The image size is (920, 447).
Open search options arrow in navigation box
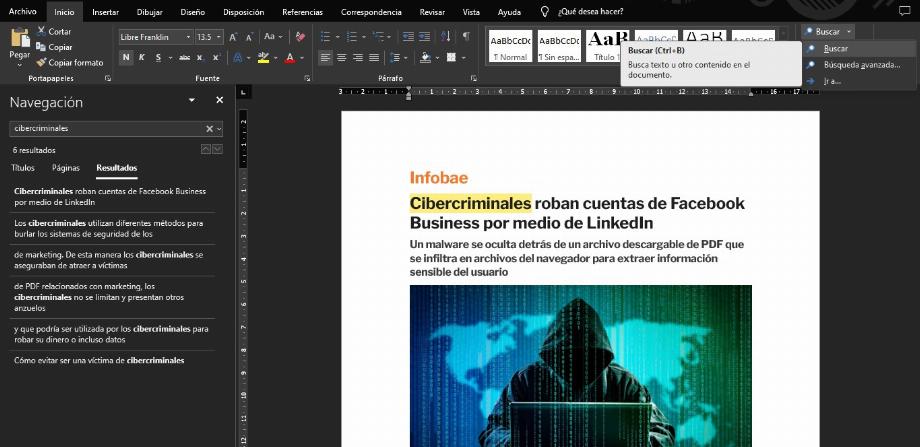click(219, 128)
